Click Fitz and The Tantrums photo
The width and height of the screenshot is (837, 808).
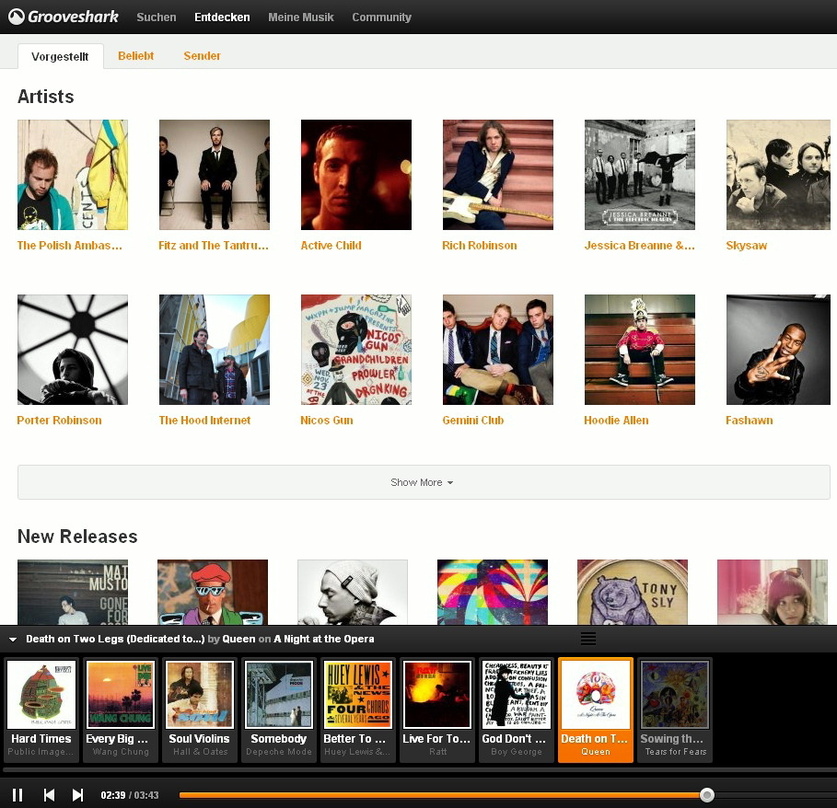(215, 175)
